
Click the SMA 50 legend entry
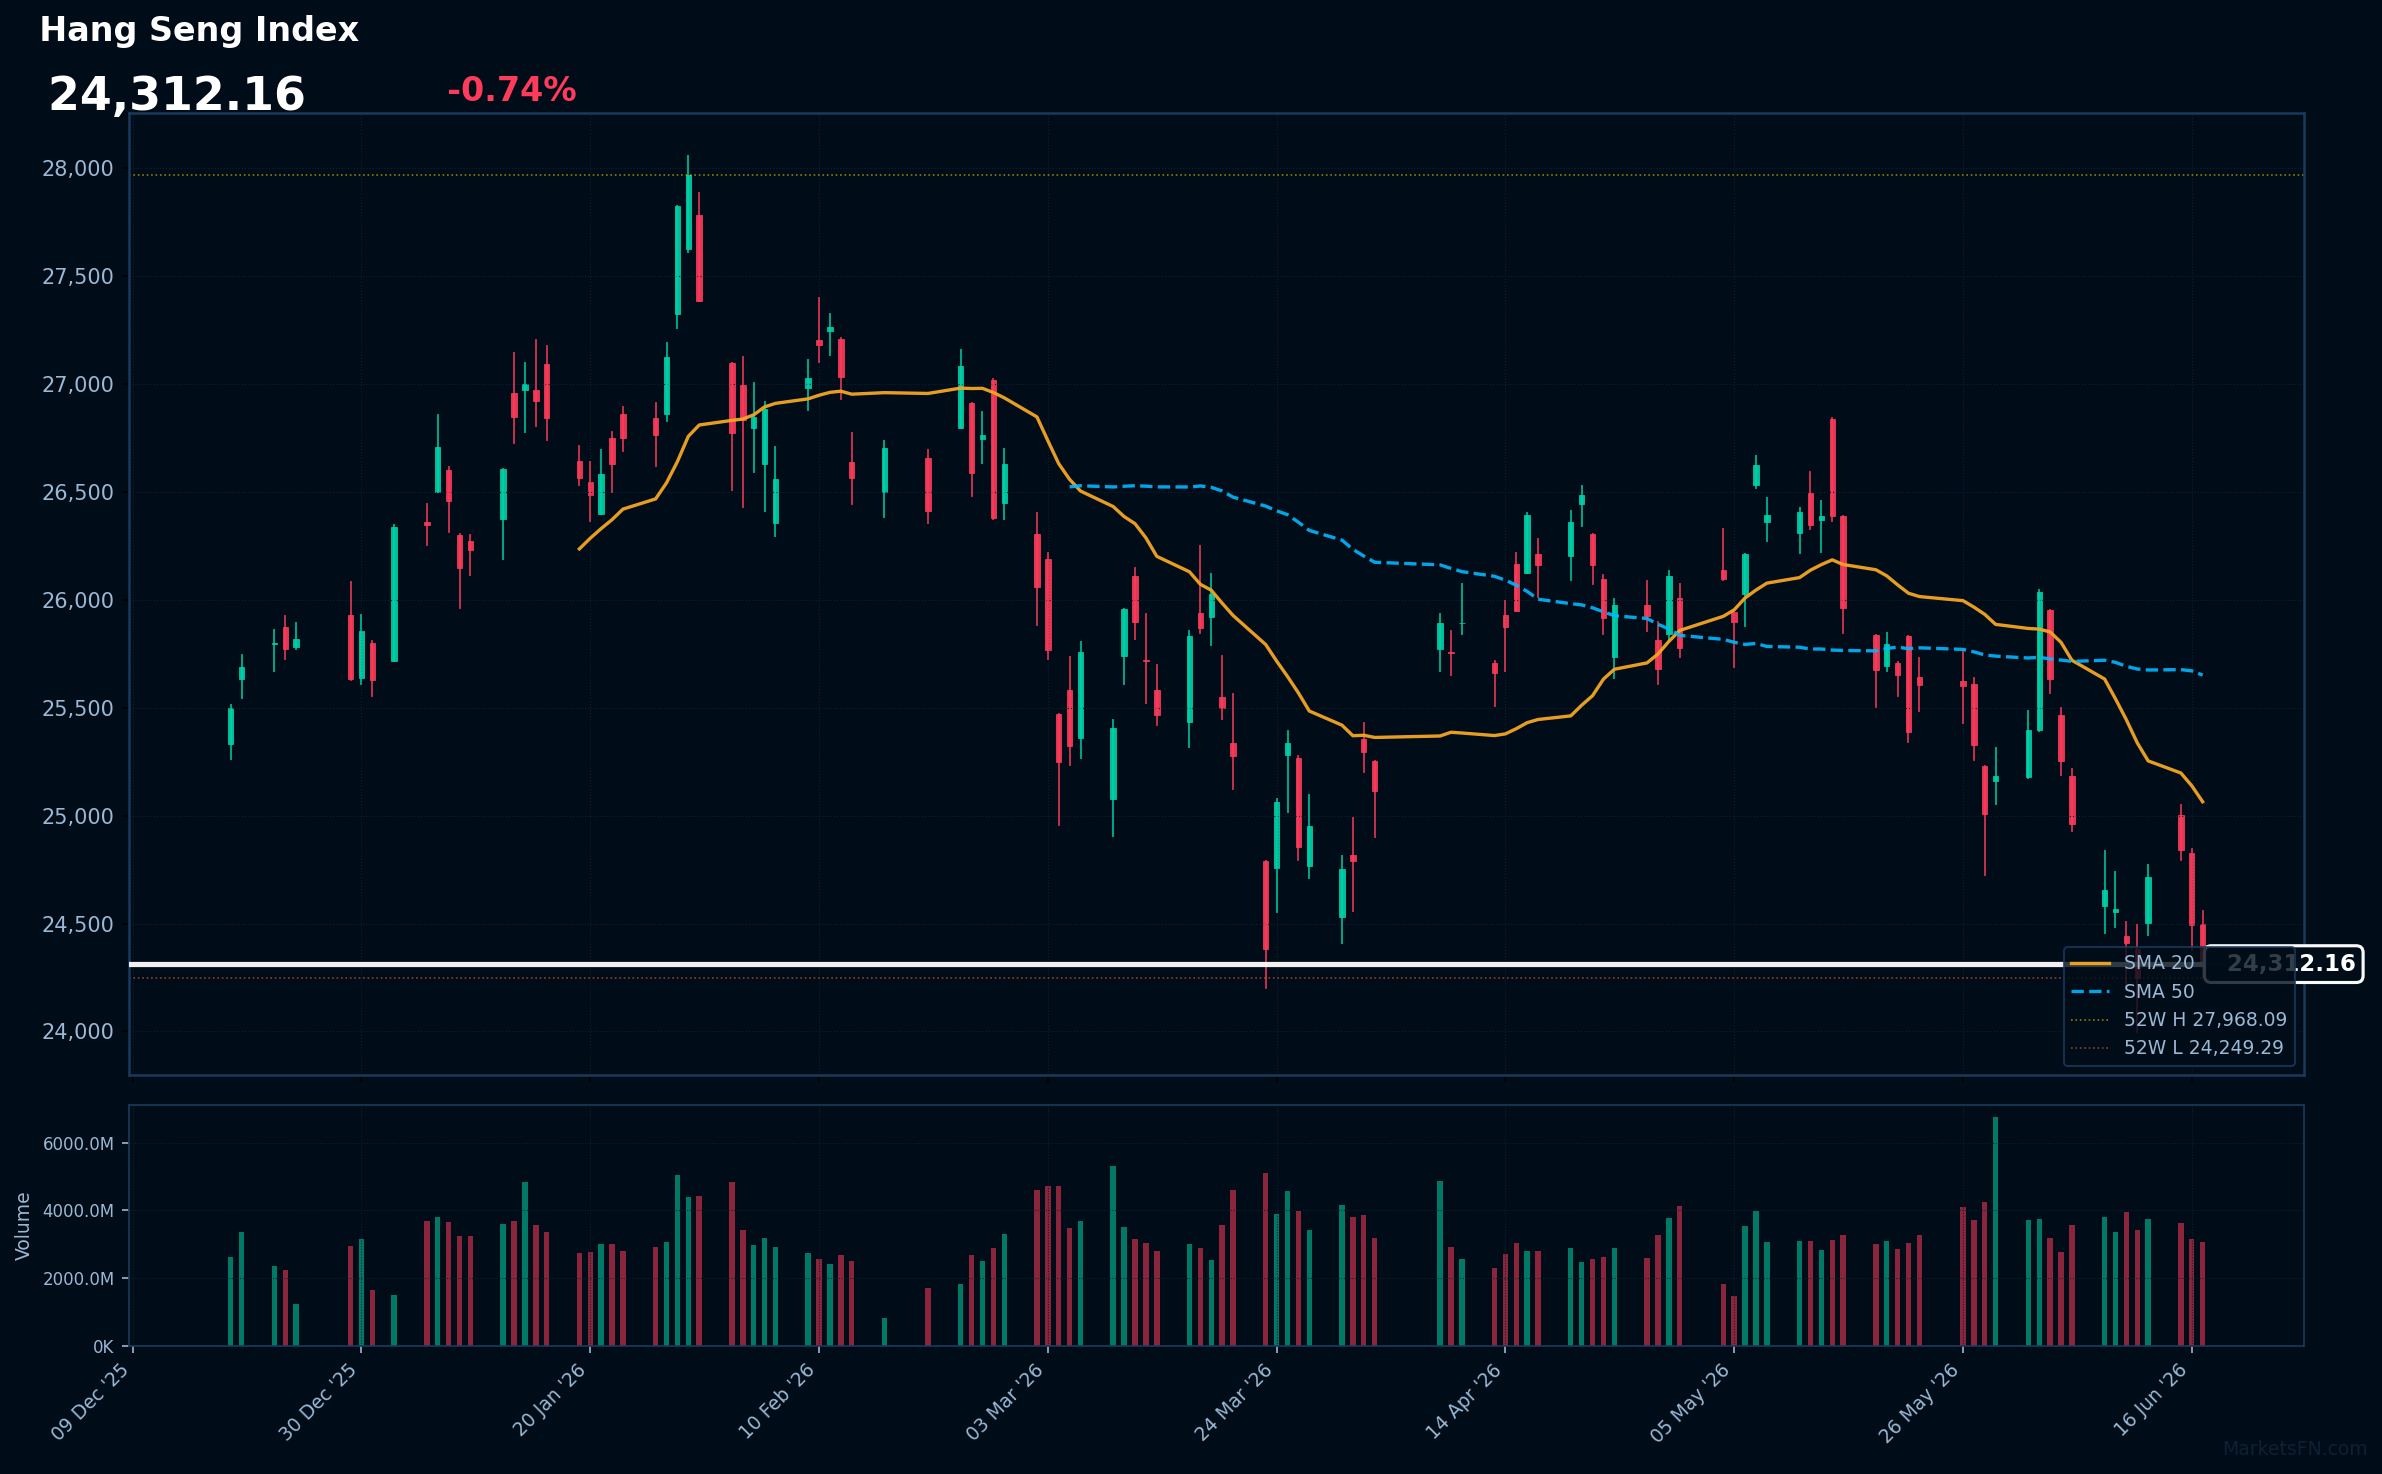(2132, 992)
